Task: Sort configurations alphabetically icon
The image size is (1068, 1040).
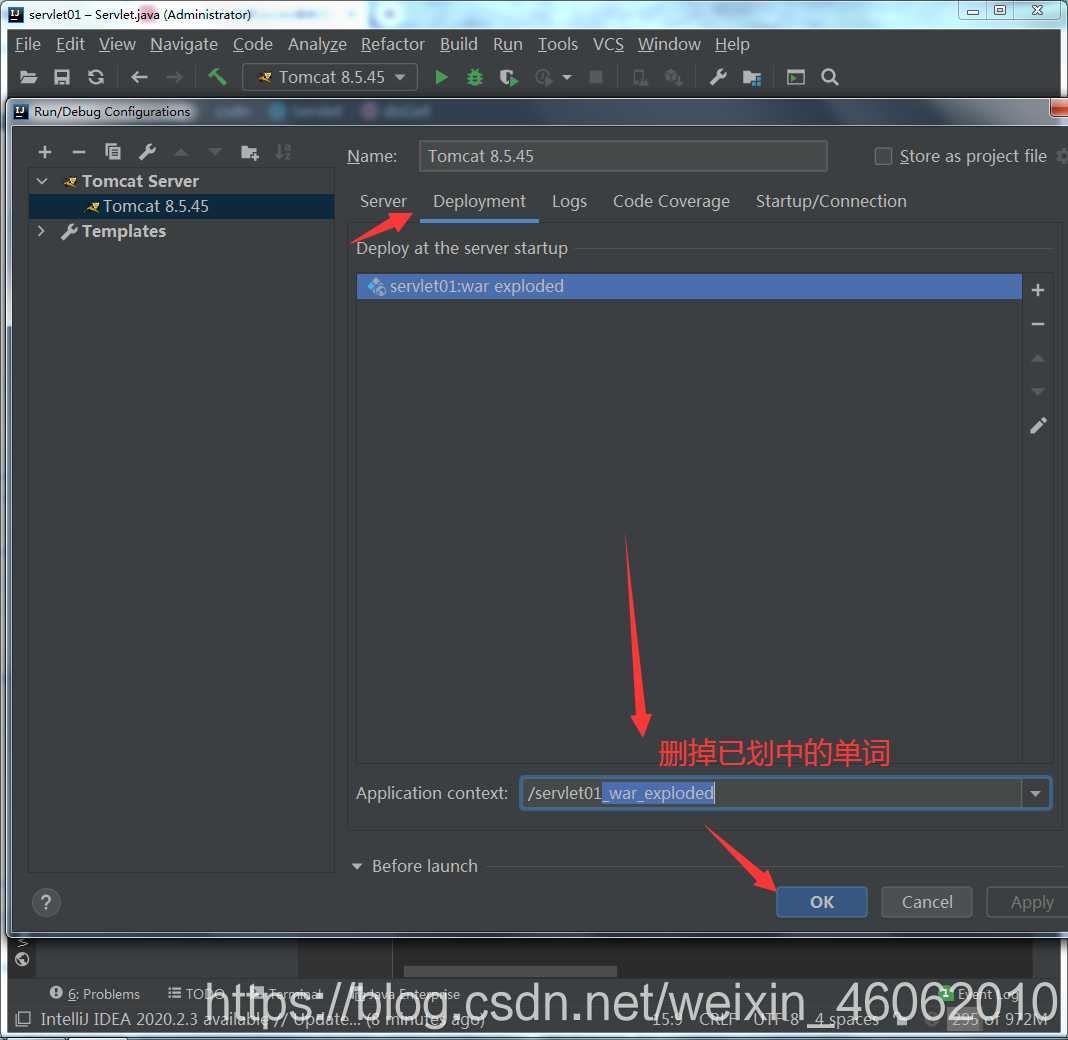Action: tap(283, 151)
